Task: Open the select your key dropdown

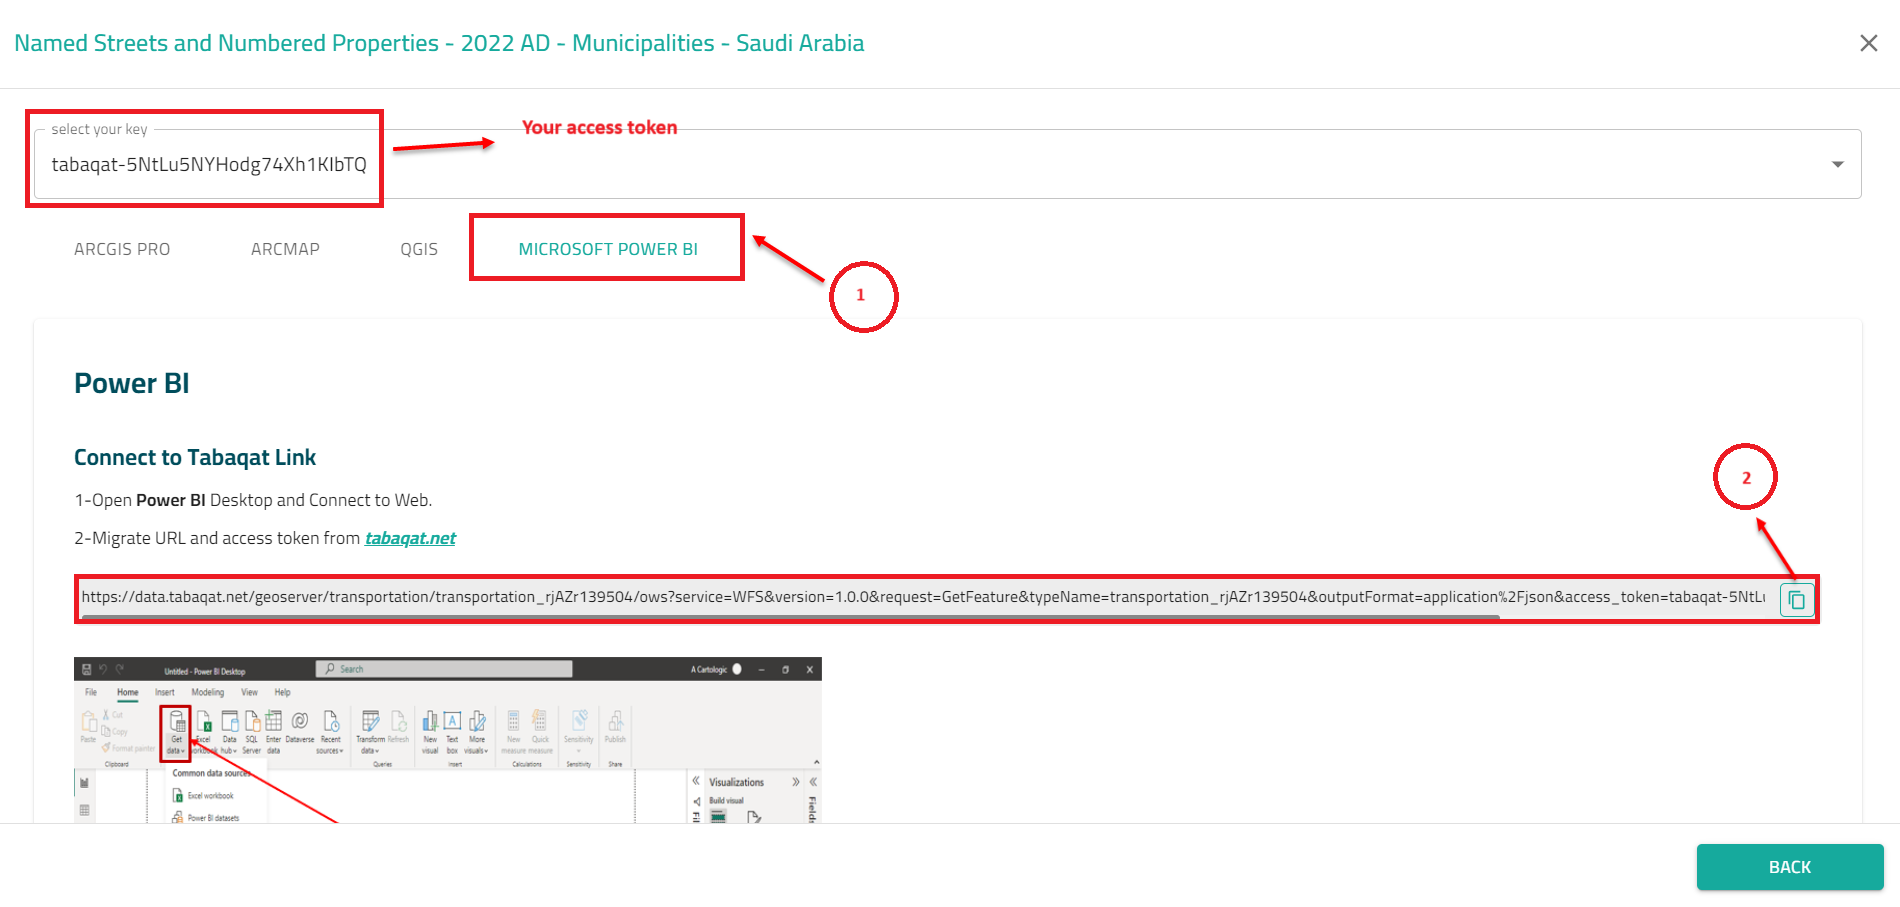Action: [x=947, y=164]
